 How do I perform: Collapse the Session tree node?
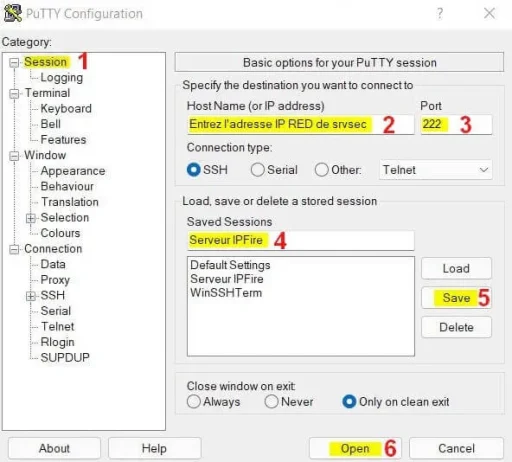pyautogui.click(x=14, y=62)
